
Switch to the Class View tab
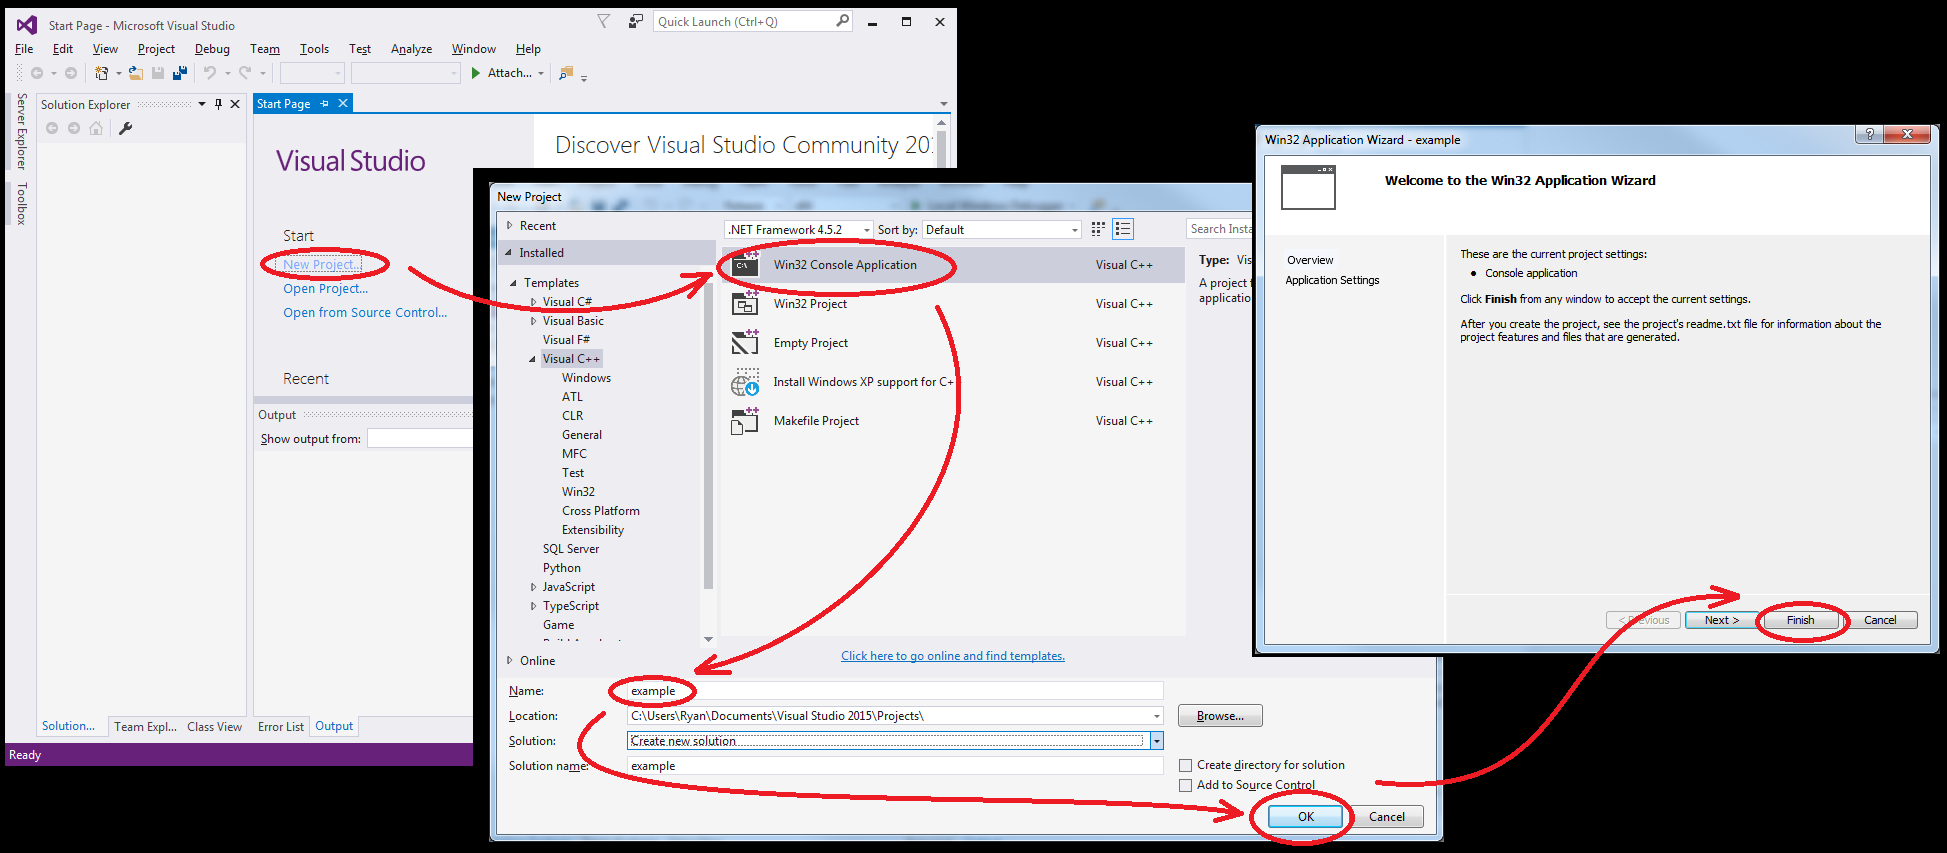[214, 727]
